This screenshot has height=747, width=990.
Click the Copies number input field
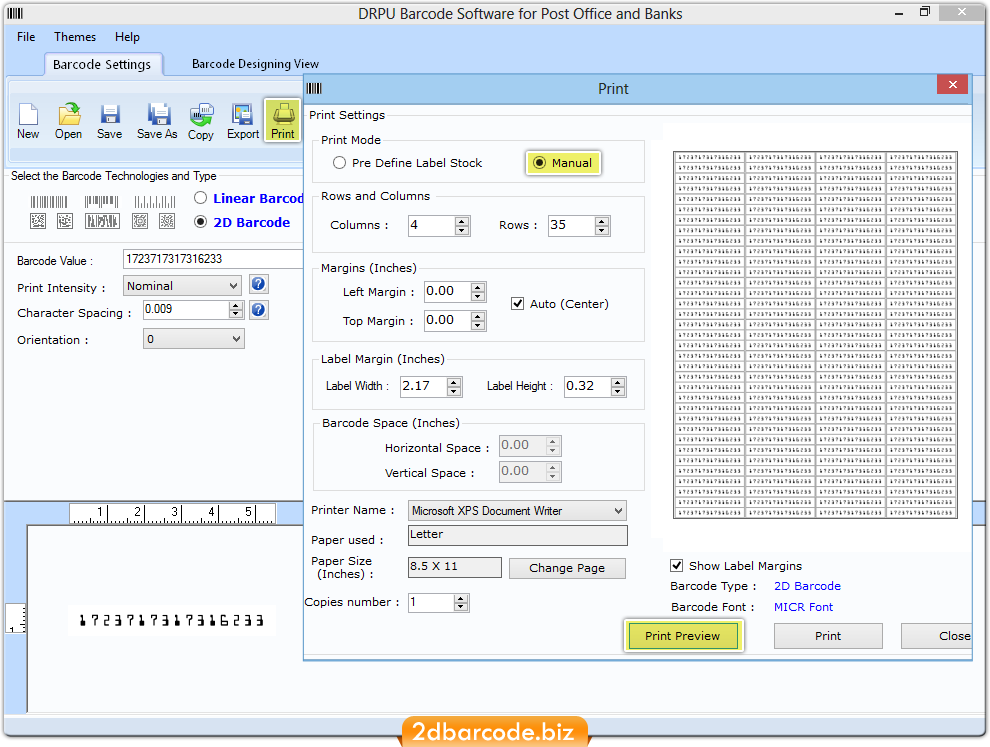pos(431,602)
